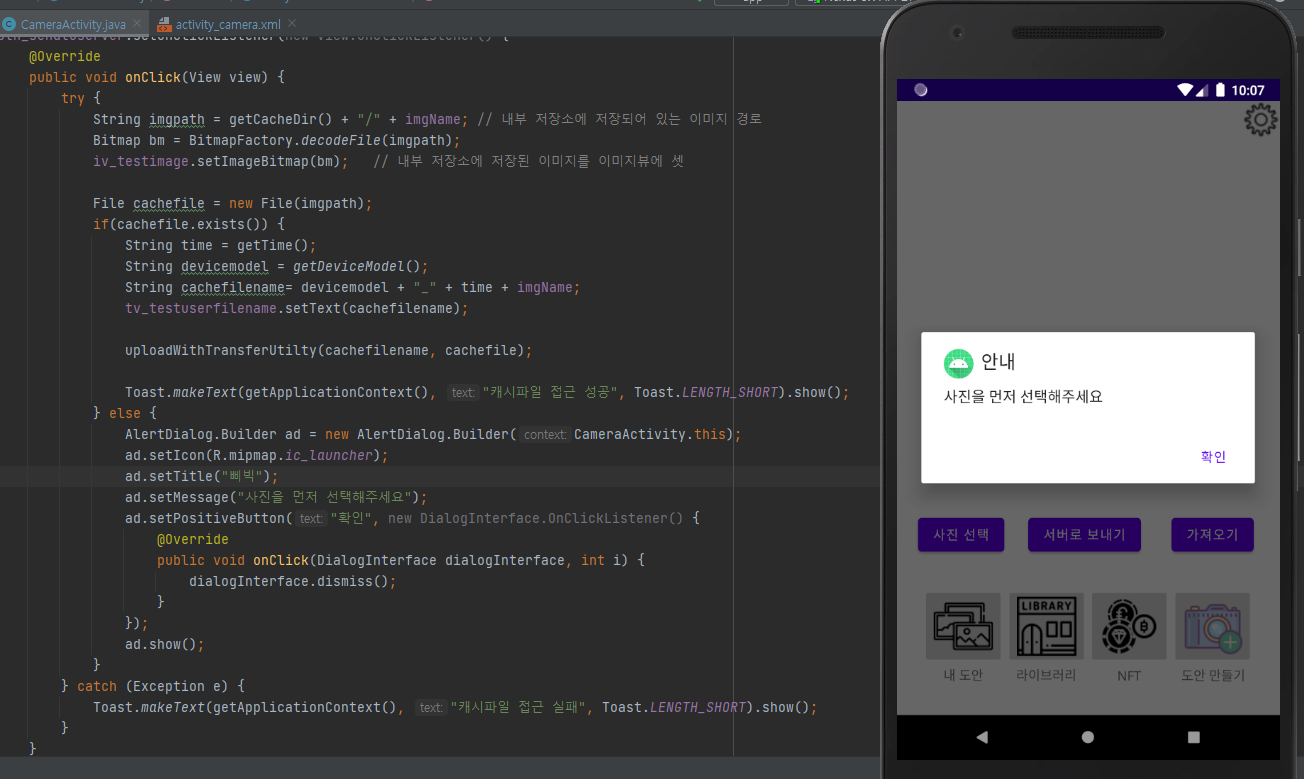The height and width of the screenshot is (779, 1304).
Task: Tap the Android recents square button
Action: pos(1193,737)
